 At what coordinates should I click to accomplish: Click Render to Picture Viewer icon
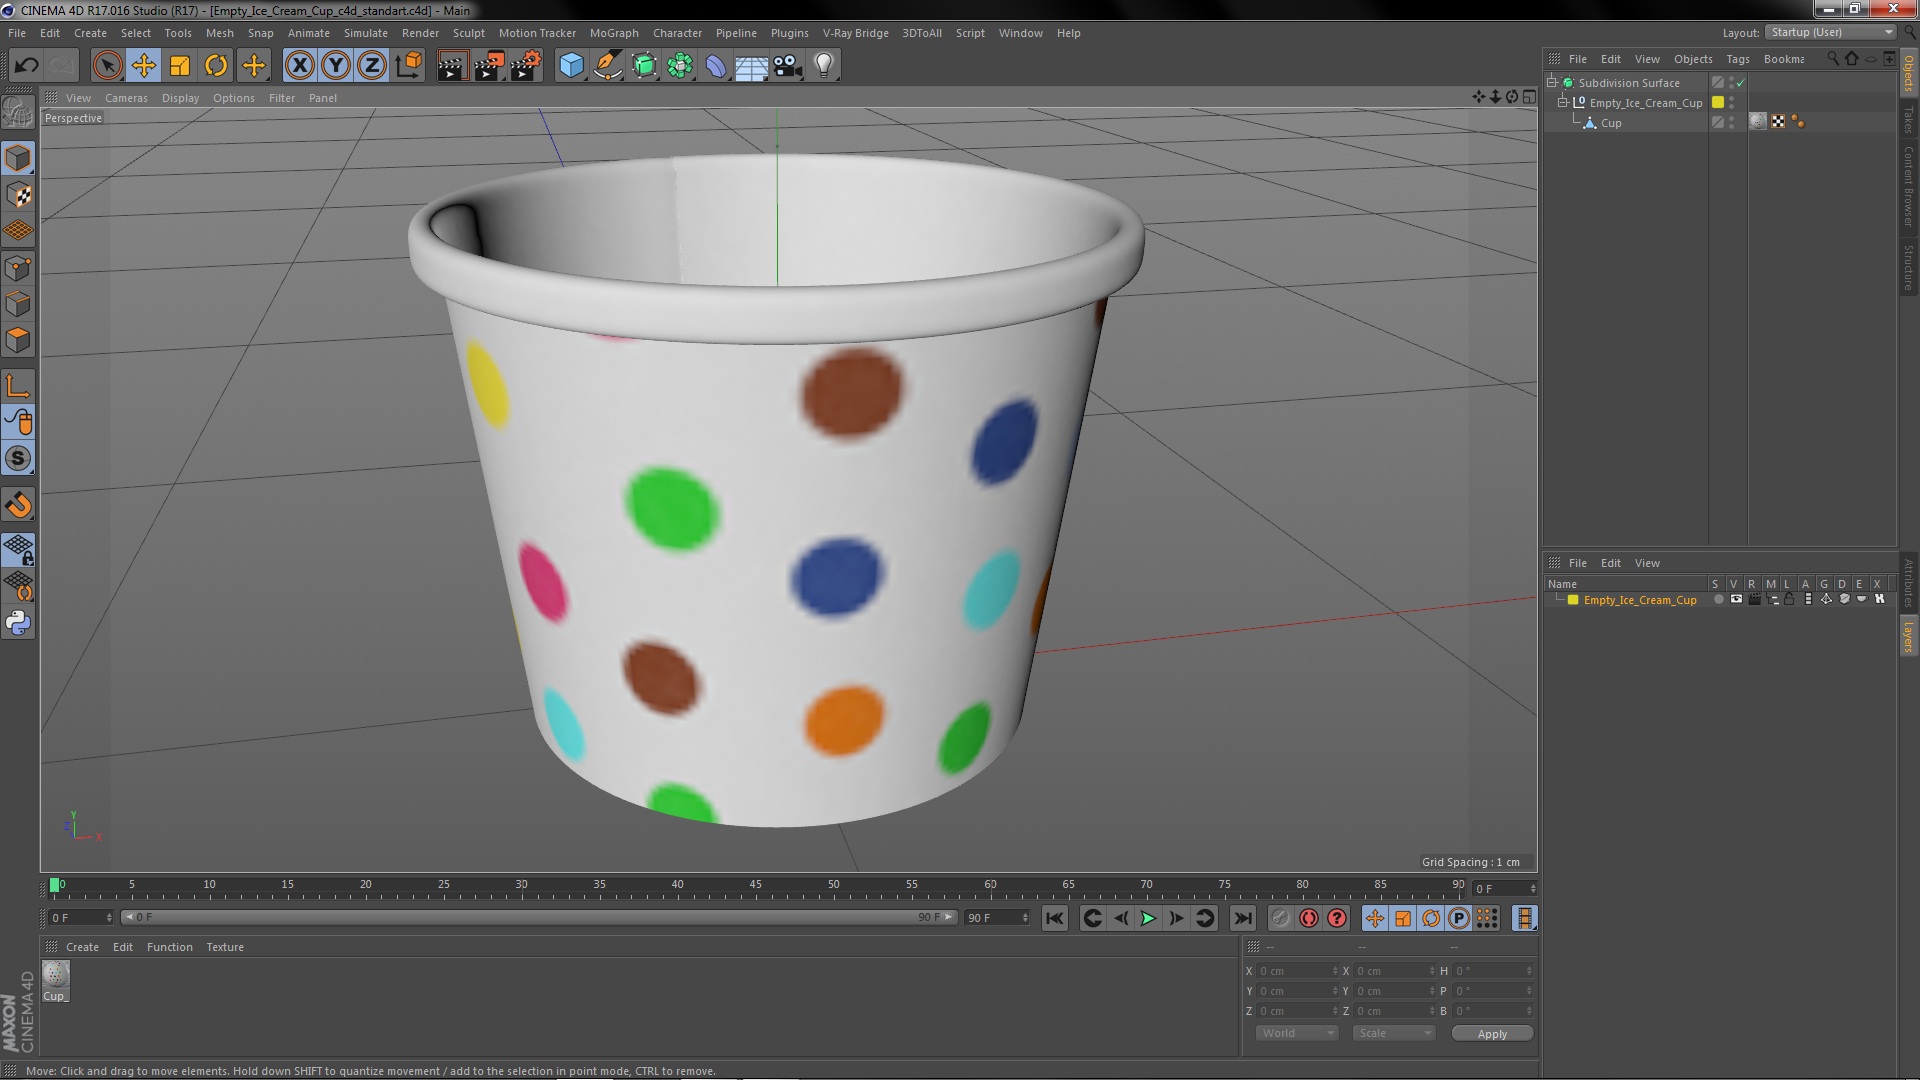488,66
